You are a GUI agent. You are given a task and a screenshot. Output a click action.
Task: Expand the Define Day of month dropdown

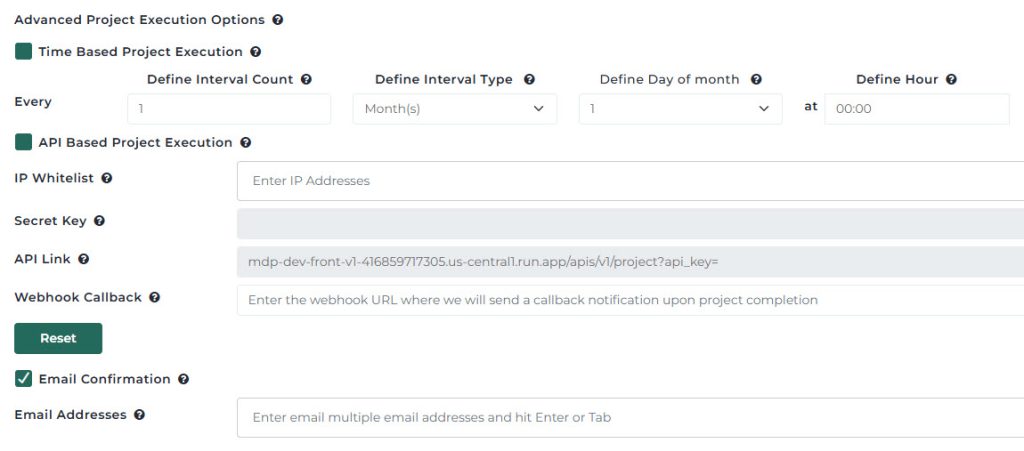[x=680, y=109]
